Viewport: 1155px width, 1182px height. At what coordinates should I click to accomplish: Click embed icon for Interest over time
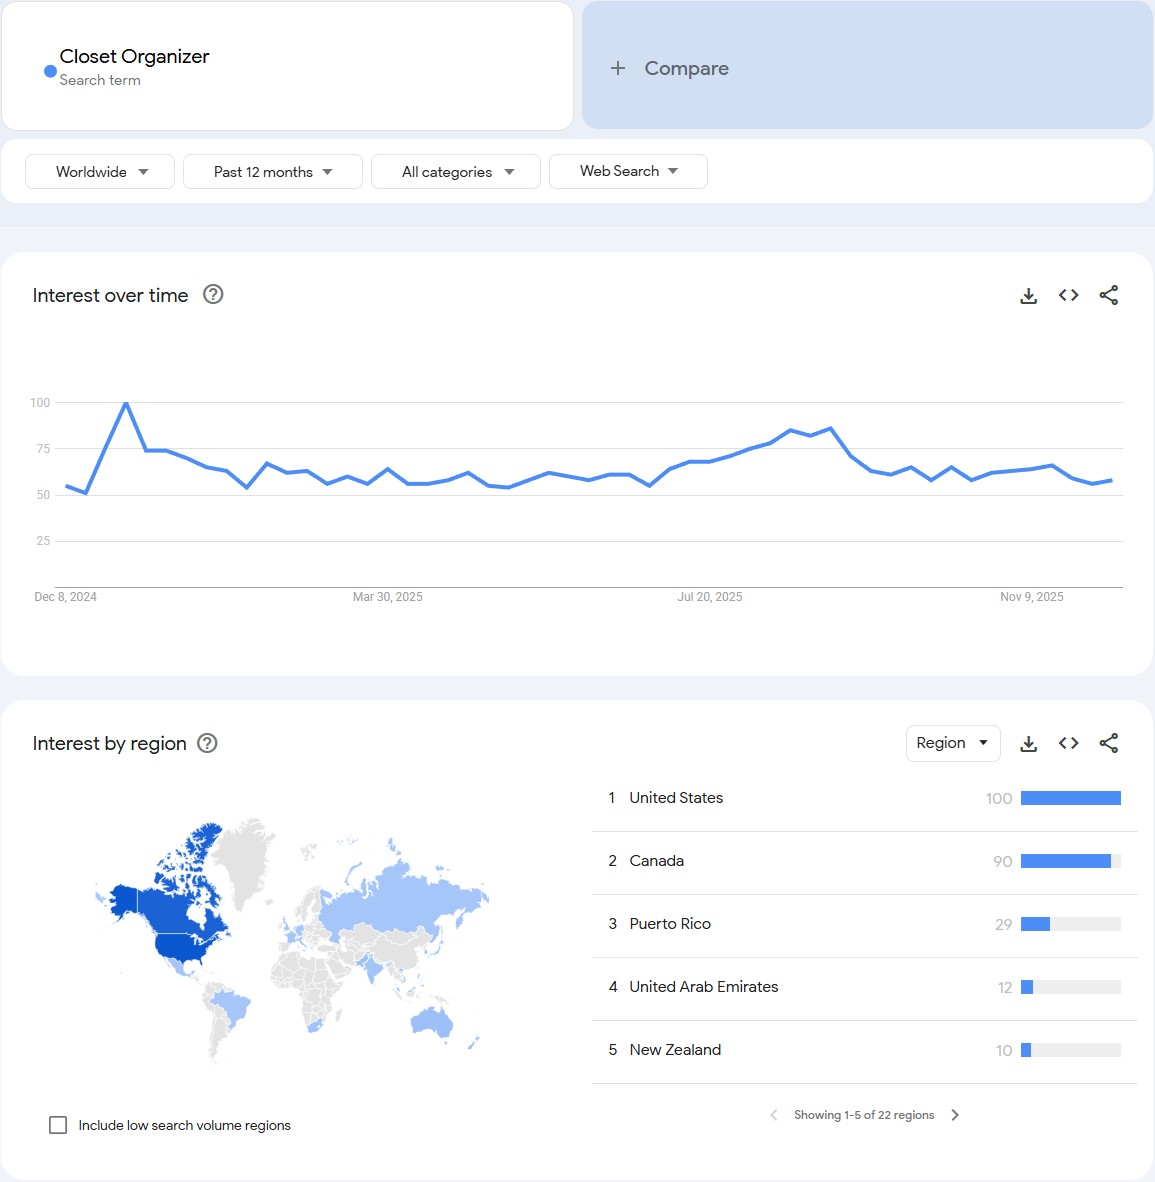(1068, 295)
